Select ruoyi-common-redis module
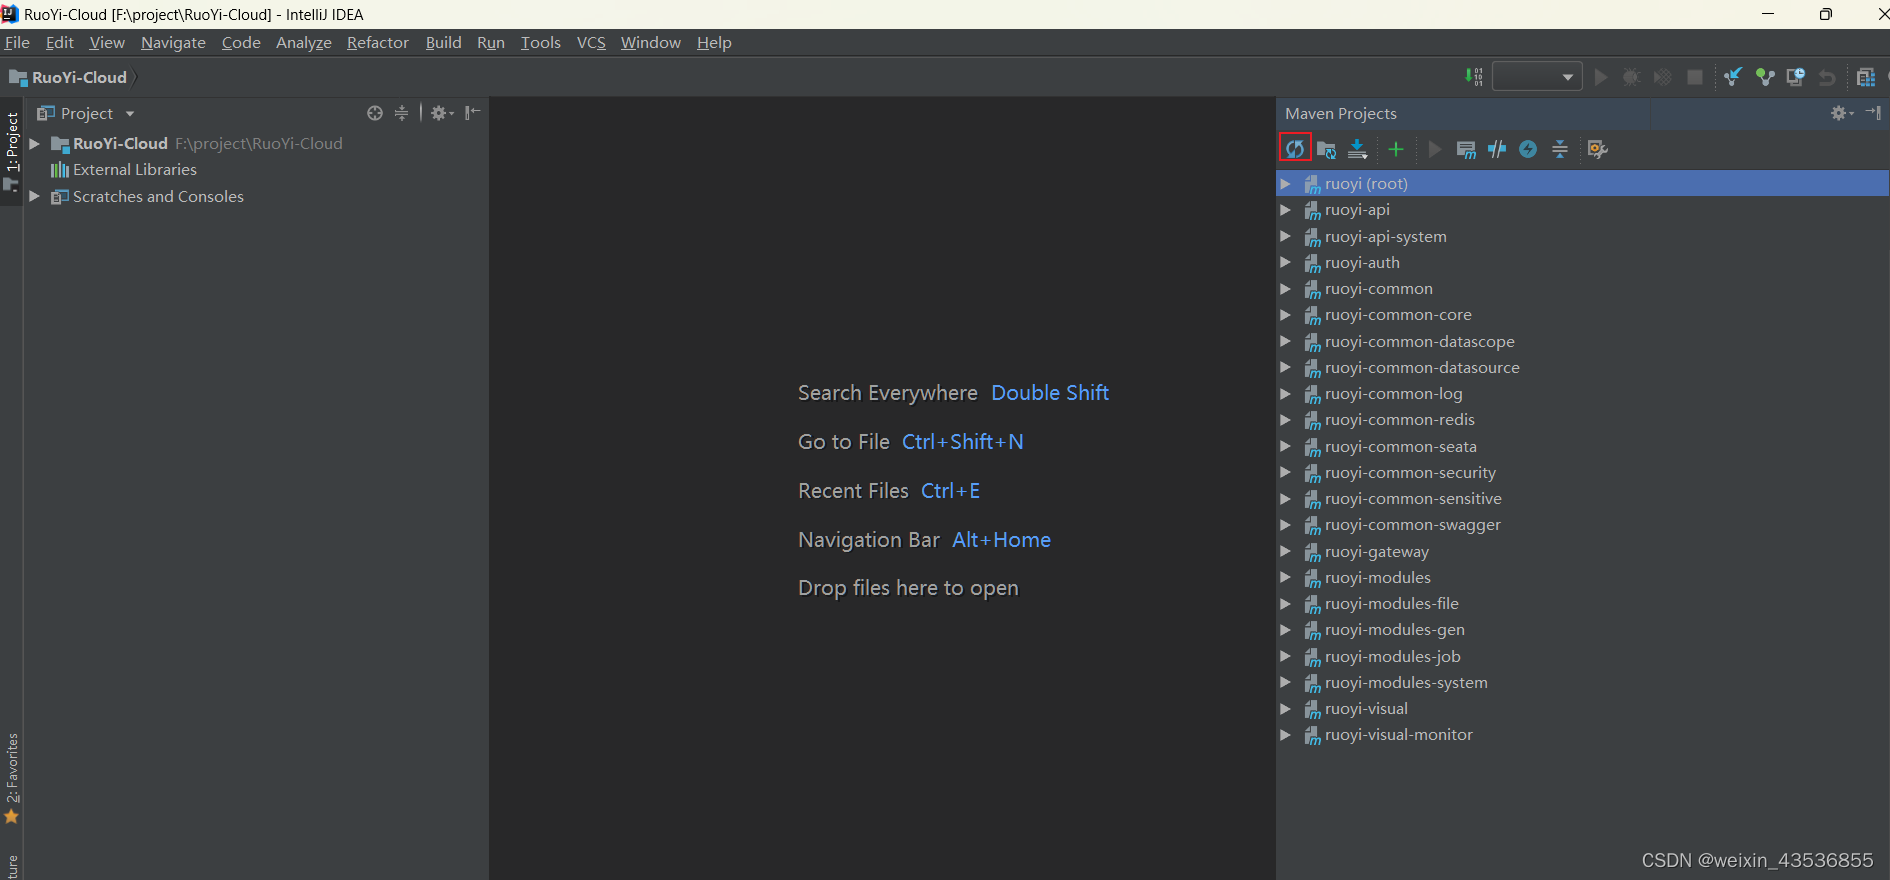Image resolution: width=1890 pixels, height=880 pixels. pos(1399,420)
